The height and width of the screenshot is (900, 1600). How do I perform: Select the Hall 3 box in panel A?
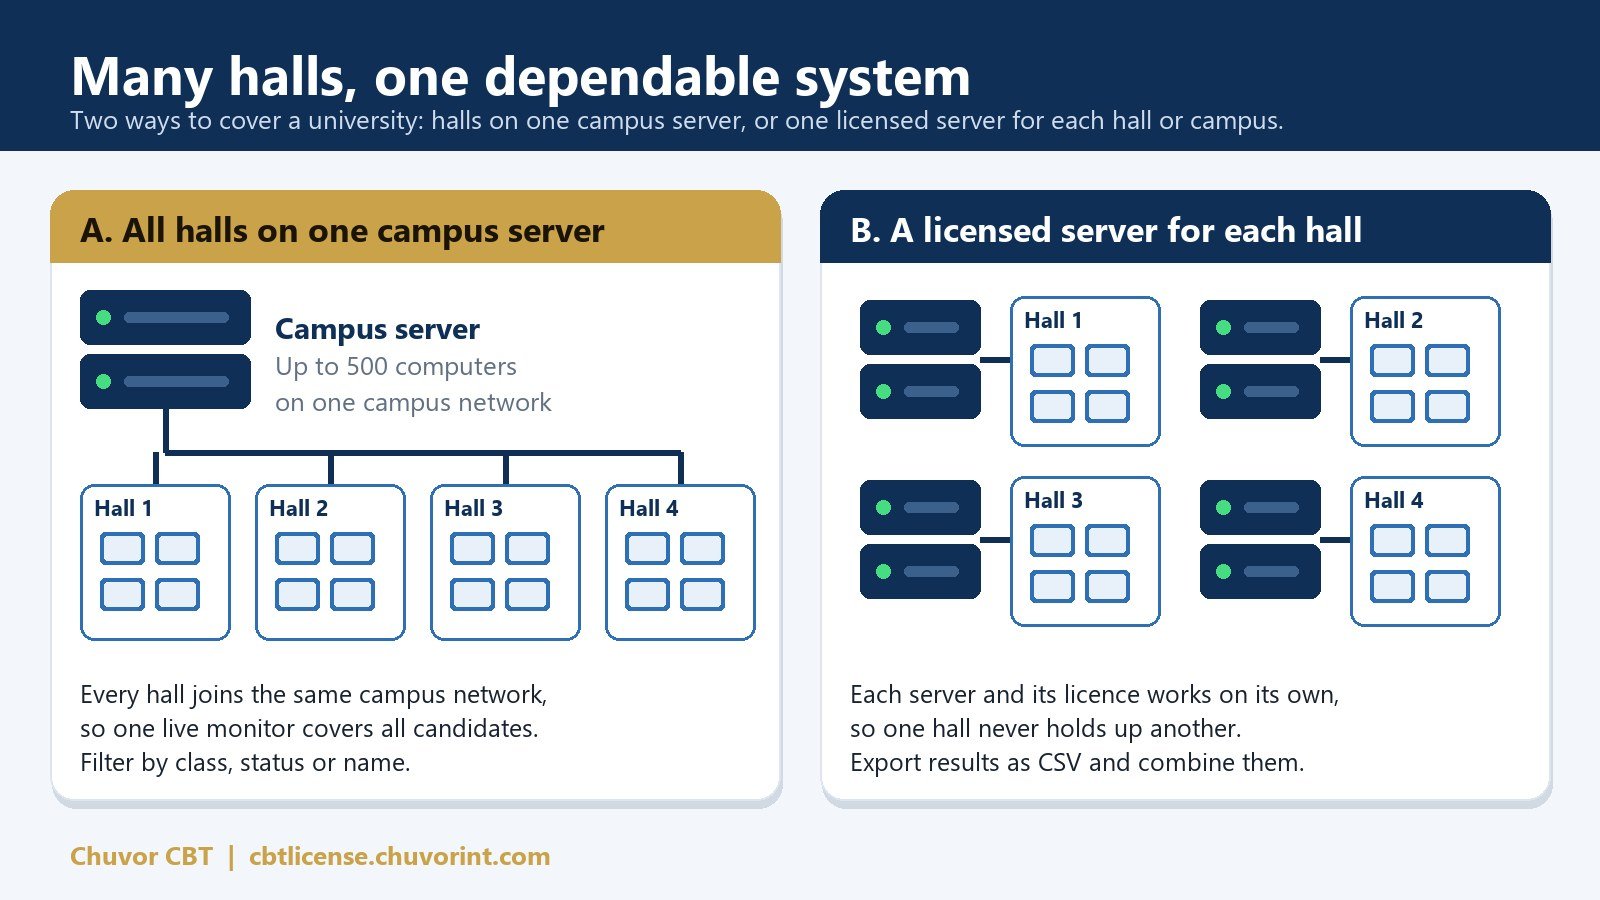coord(505,562)
